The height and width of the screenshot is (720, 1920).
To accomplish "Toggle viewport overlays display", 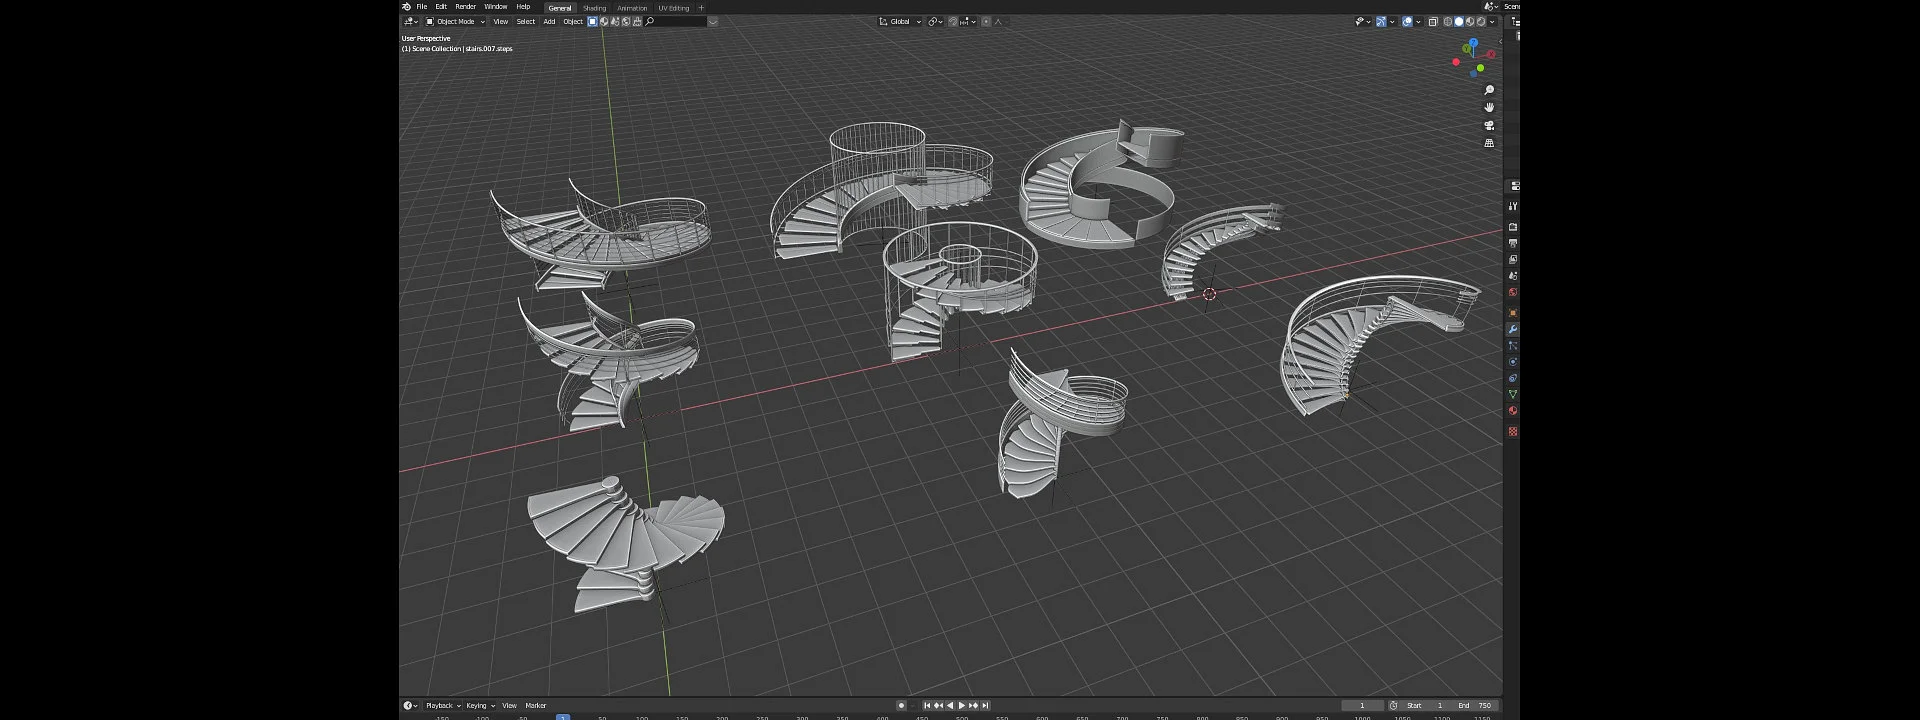I will click(1407, 22).
